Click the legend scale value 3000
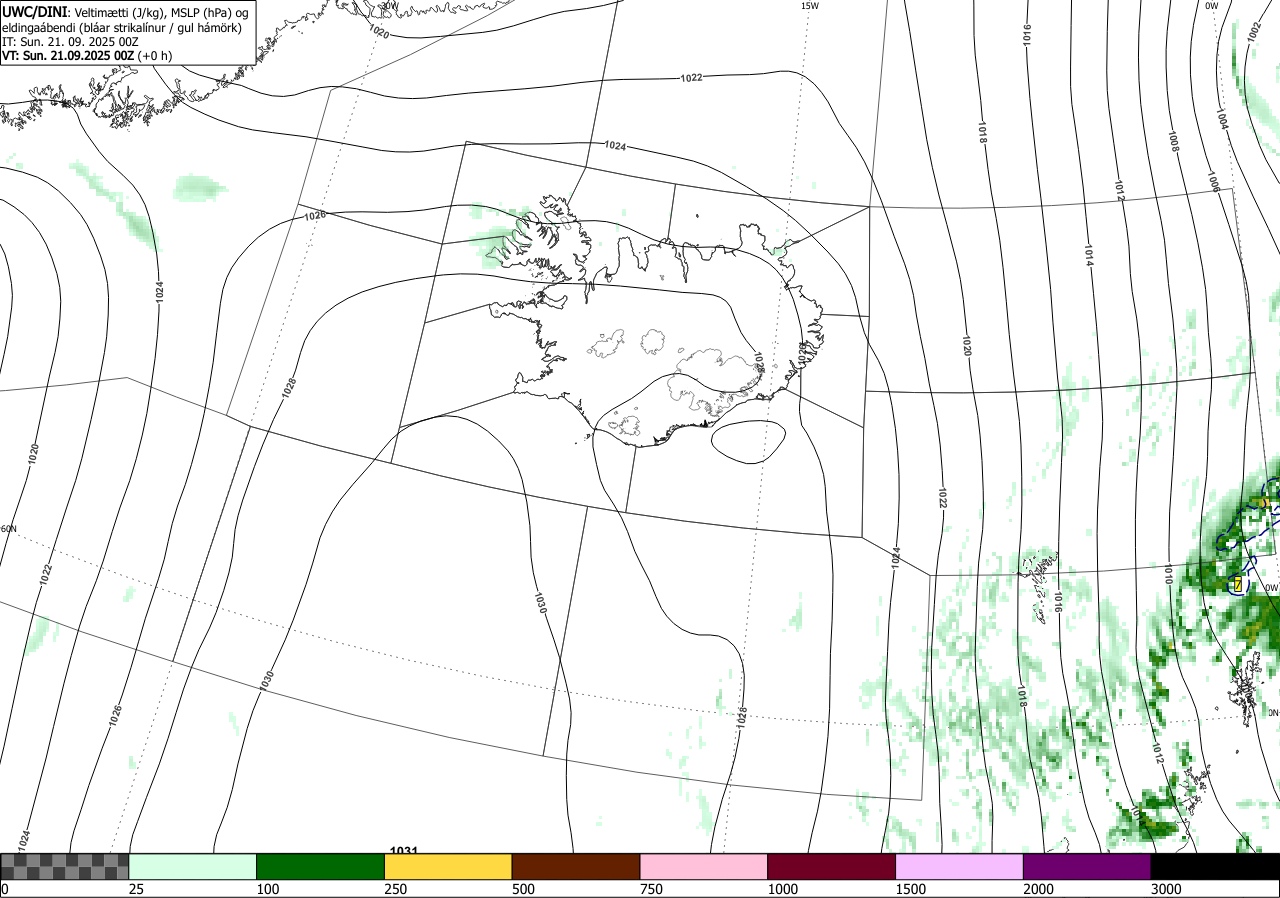 [1166, 889]
